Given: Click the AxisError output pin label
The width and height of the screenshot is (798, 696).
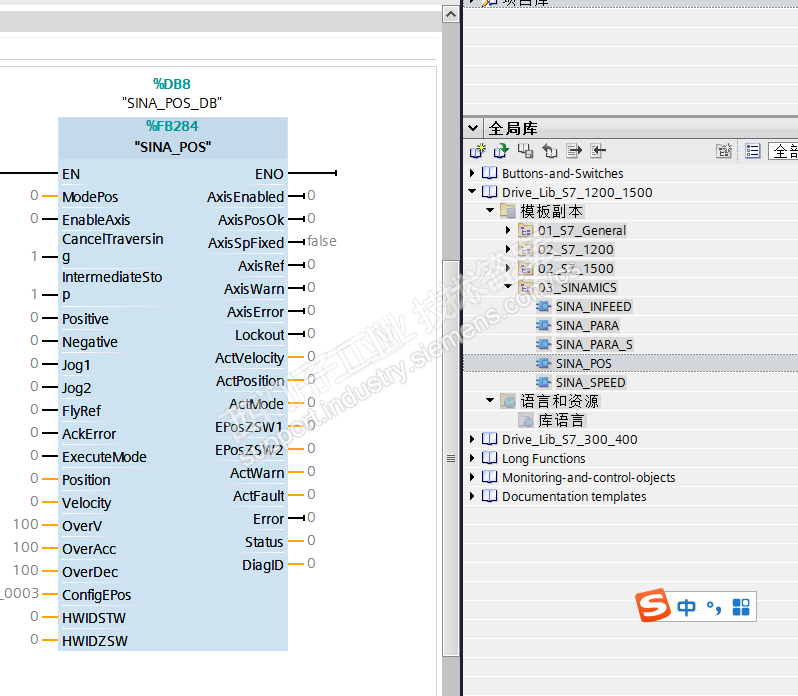Looking at the screenshot, I should coord(255,312).
